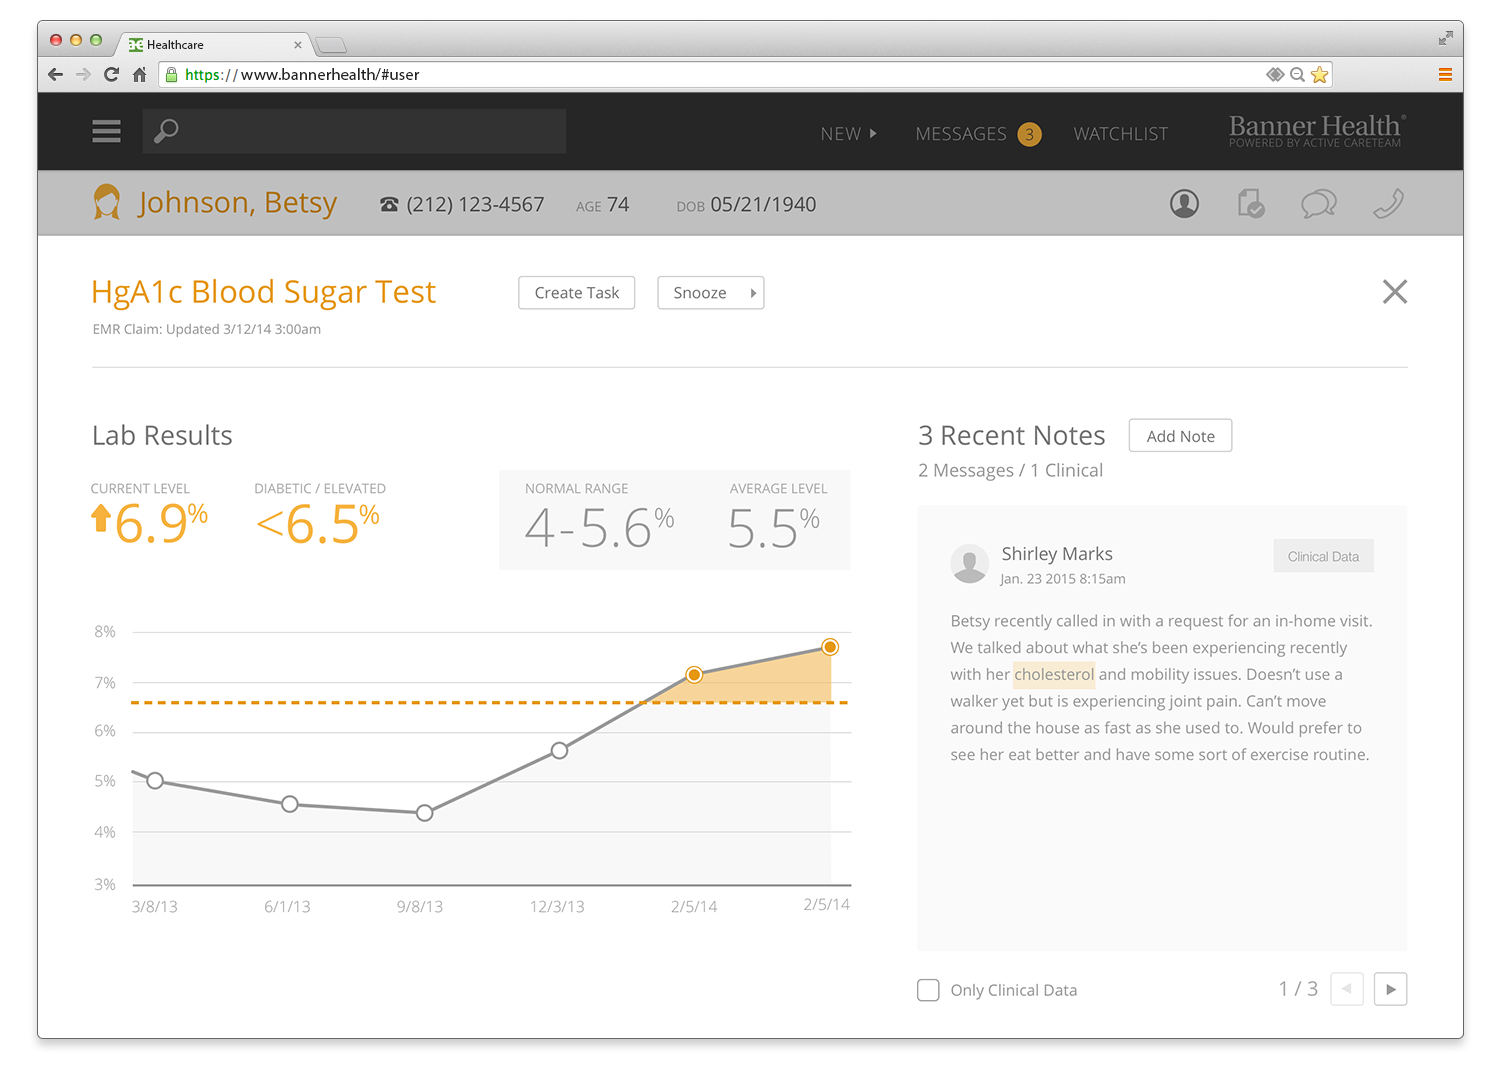The height and width of the screenshot is (1070, 1500).
Task: Click the diamond extension icon in the address bar
Action: [1275, 74]
